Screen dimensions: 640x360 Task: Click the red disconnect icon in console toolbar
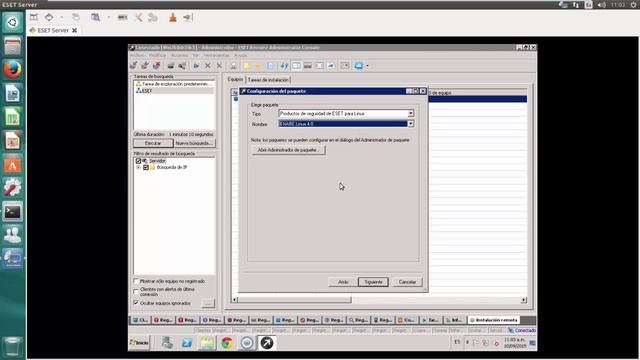click(x=156, y=66)
